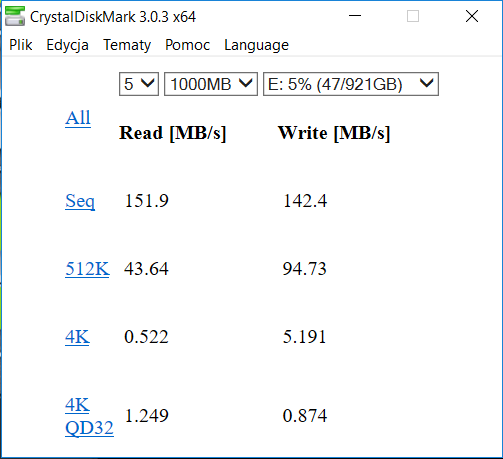Open the Plik menu
Screen dimensions: 503x459
21,45
